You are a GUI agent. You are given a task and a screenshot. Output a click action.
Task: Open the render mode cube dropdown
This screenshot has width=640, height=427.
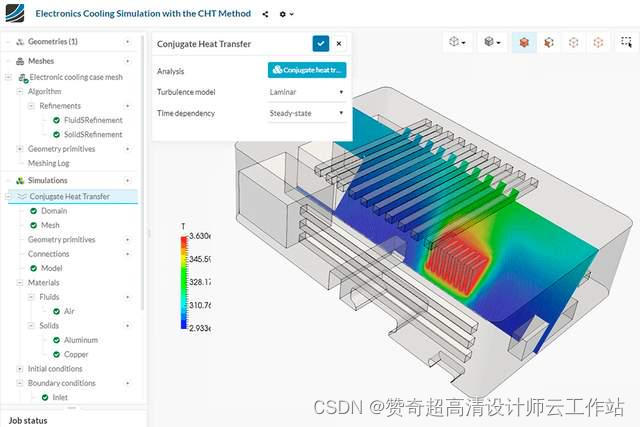click(492, 42)
